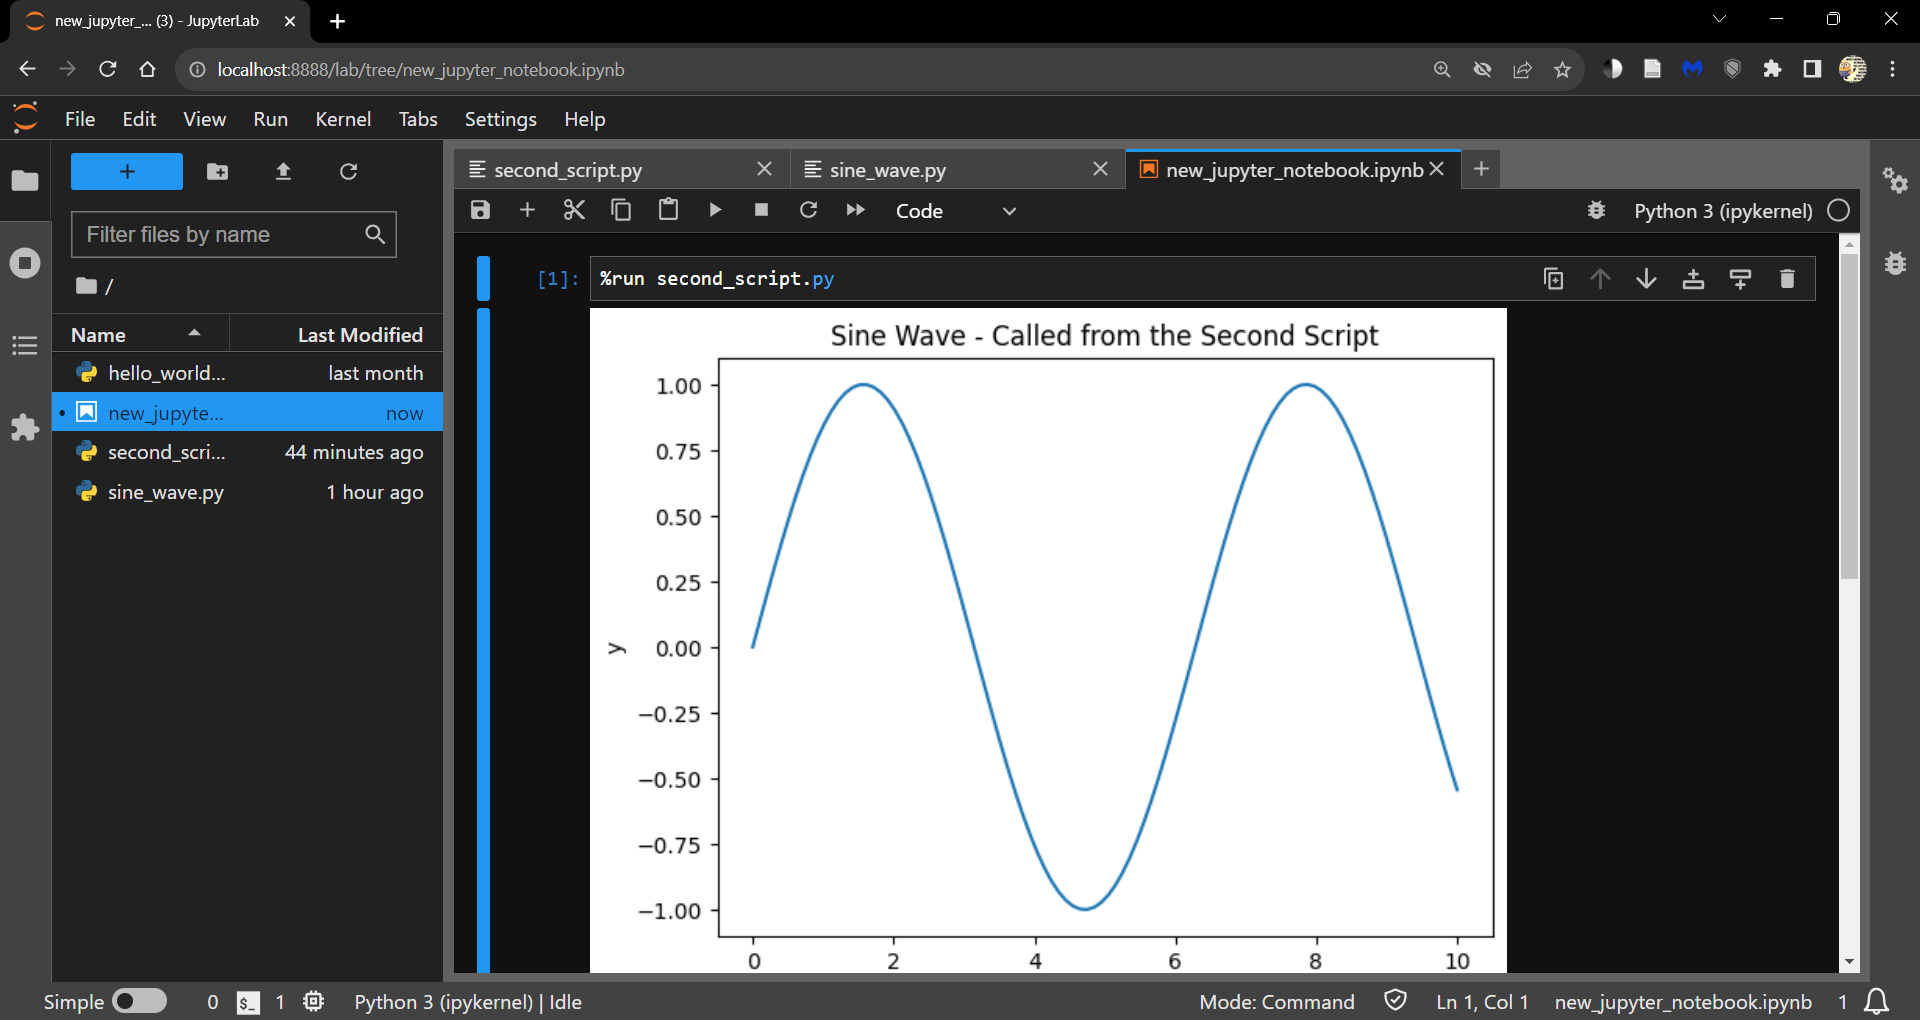Sort files by clicking Name column arrow
1920x1020 pixels.
point(193,333)
